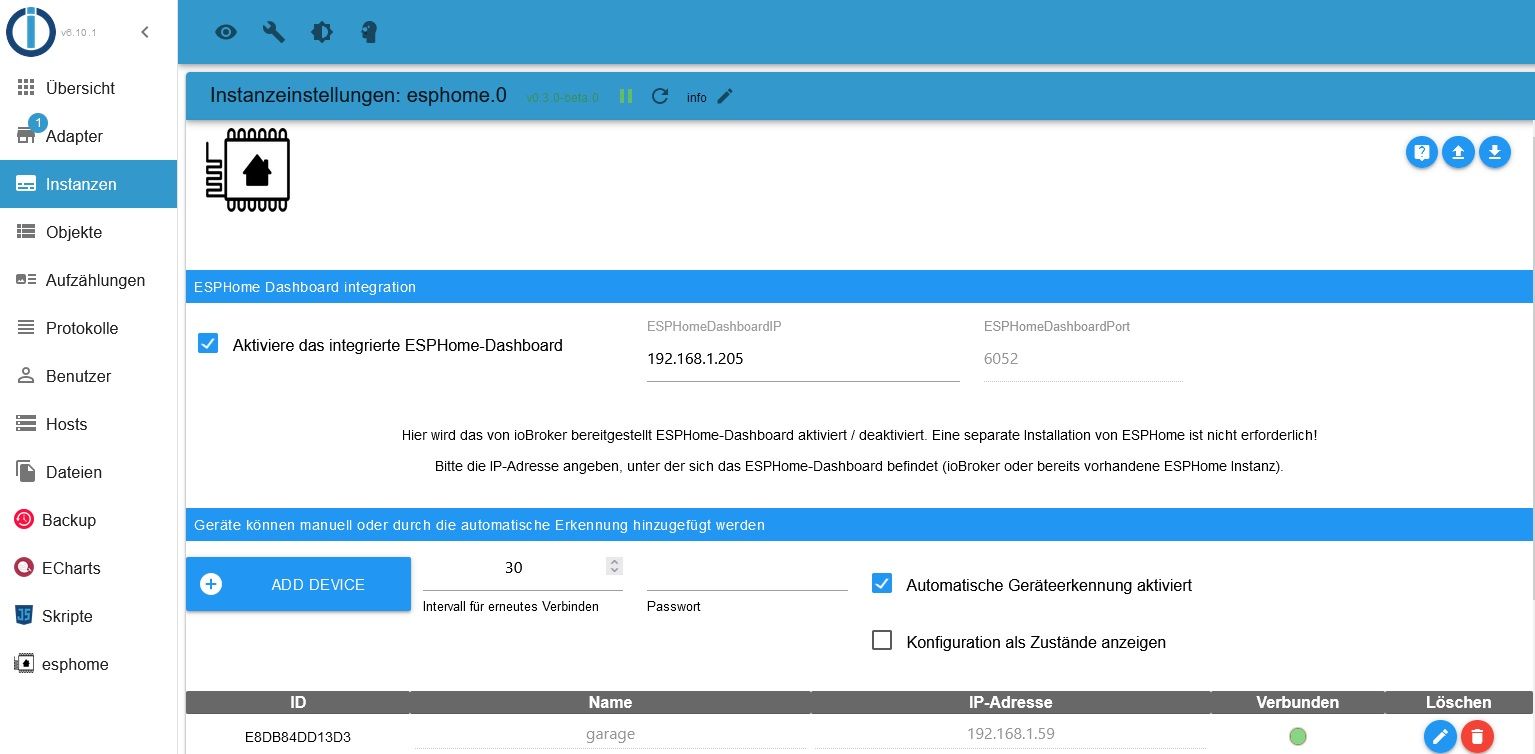Enable Konfiguration als Zustände anzeigen
The width and height of the screenshot is (1535, 754).
pos(881,640)
